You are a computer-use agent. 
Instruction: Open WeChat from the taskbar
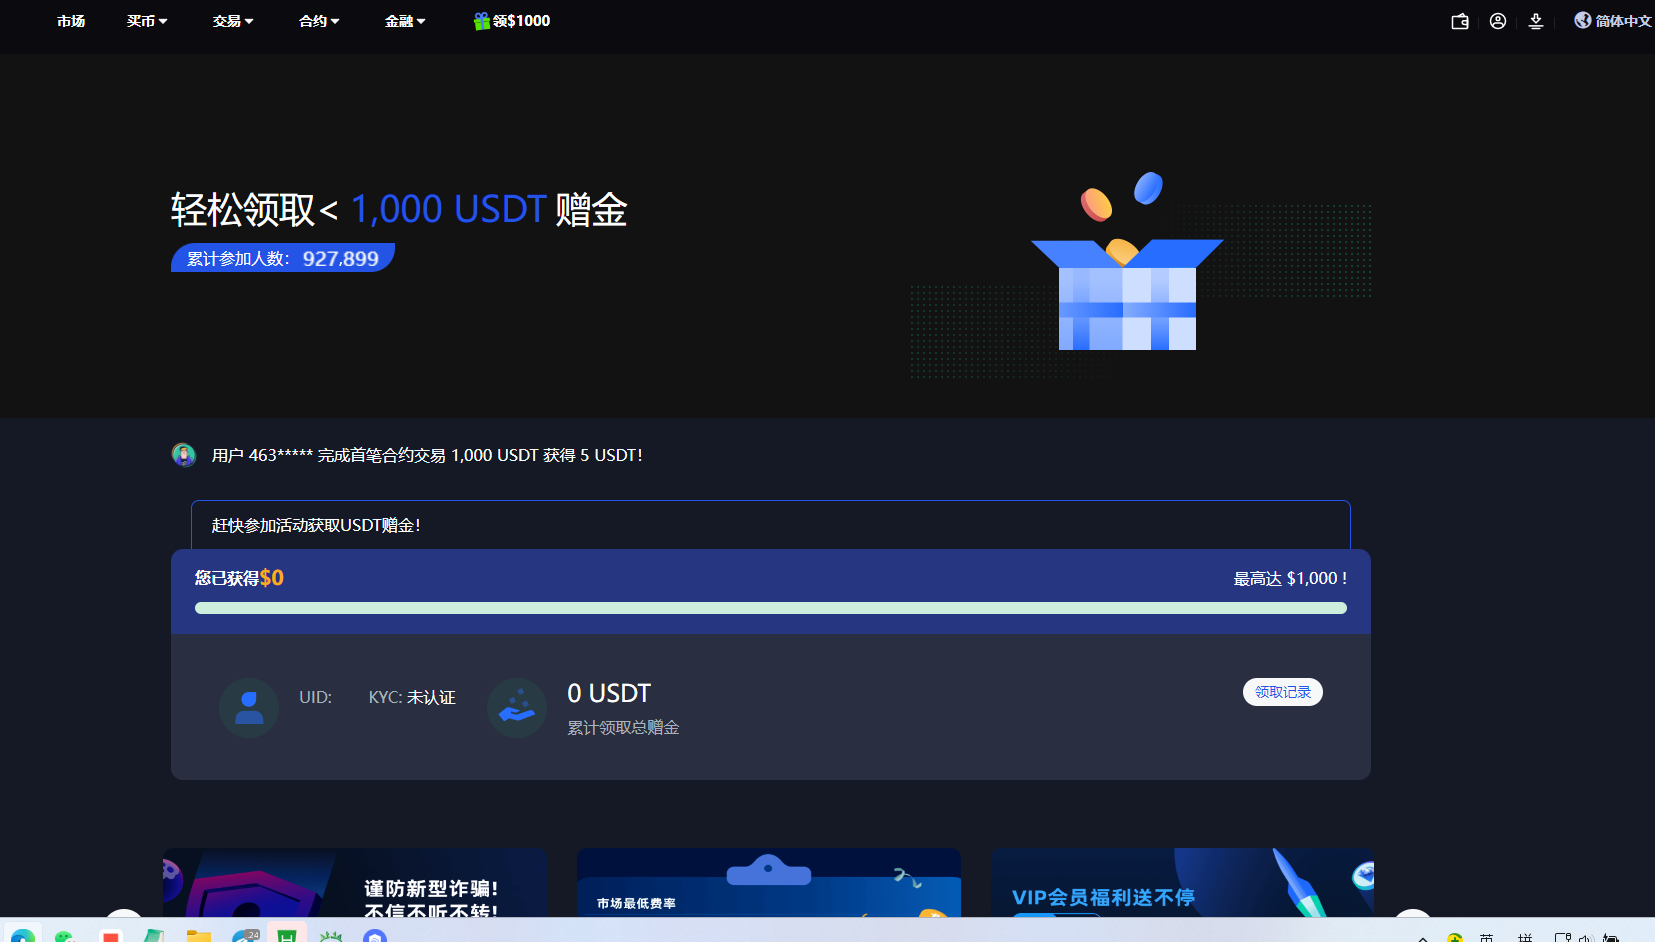pyautogui.click(x=65, y=937)
